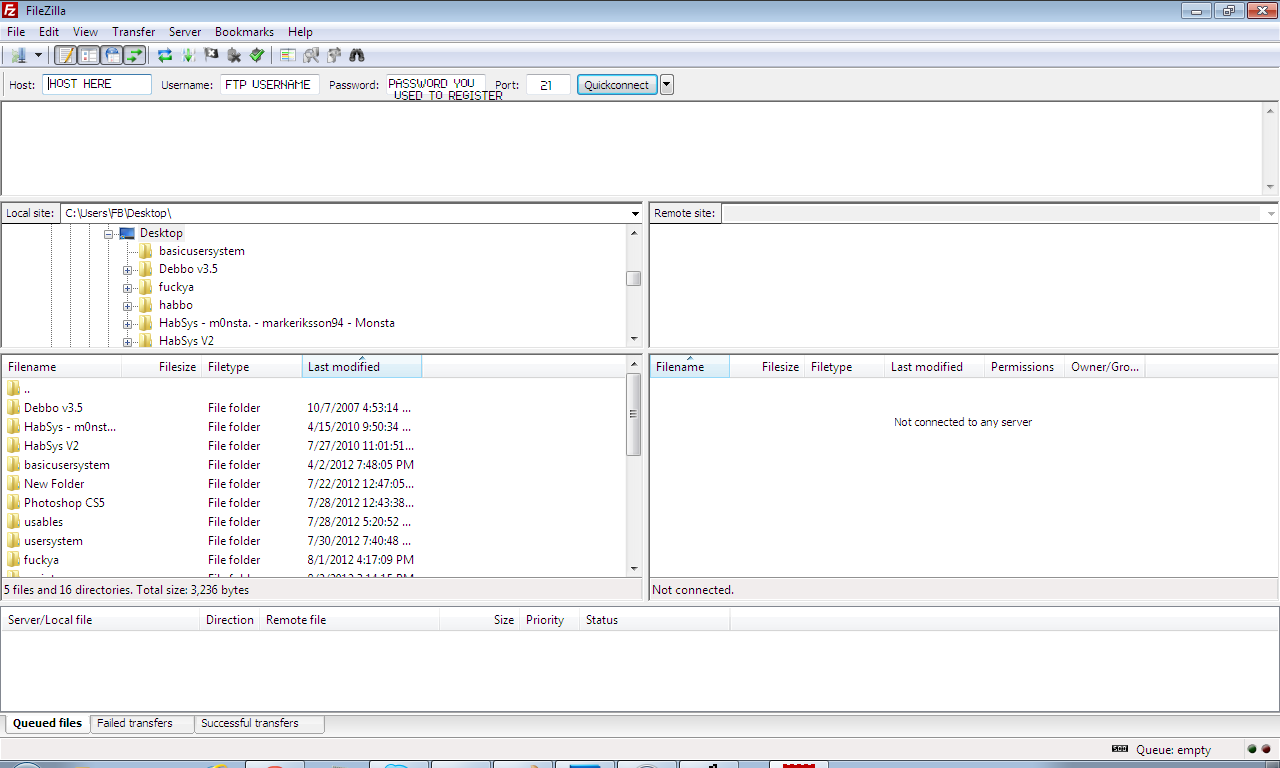Click the local file list vertical scrollbar
The width and height of the screenshot is (1280, 768).
click(634, 466)
